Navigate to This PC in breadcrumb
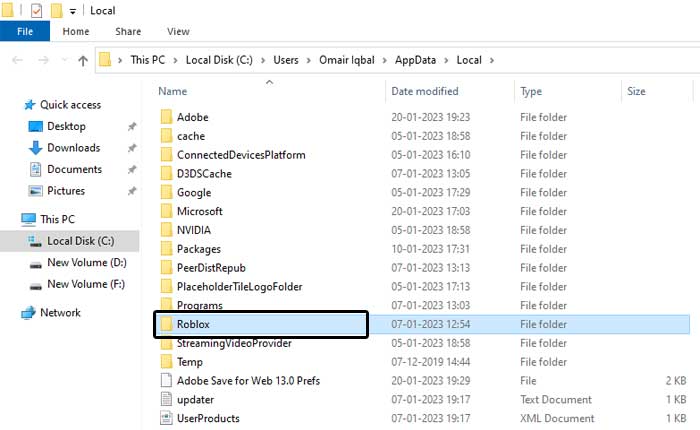The width and height of the screenshot is (700, 430). [148, 60]
